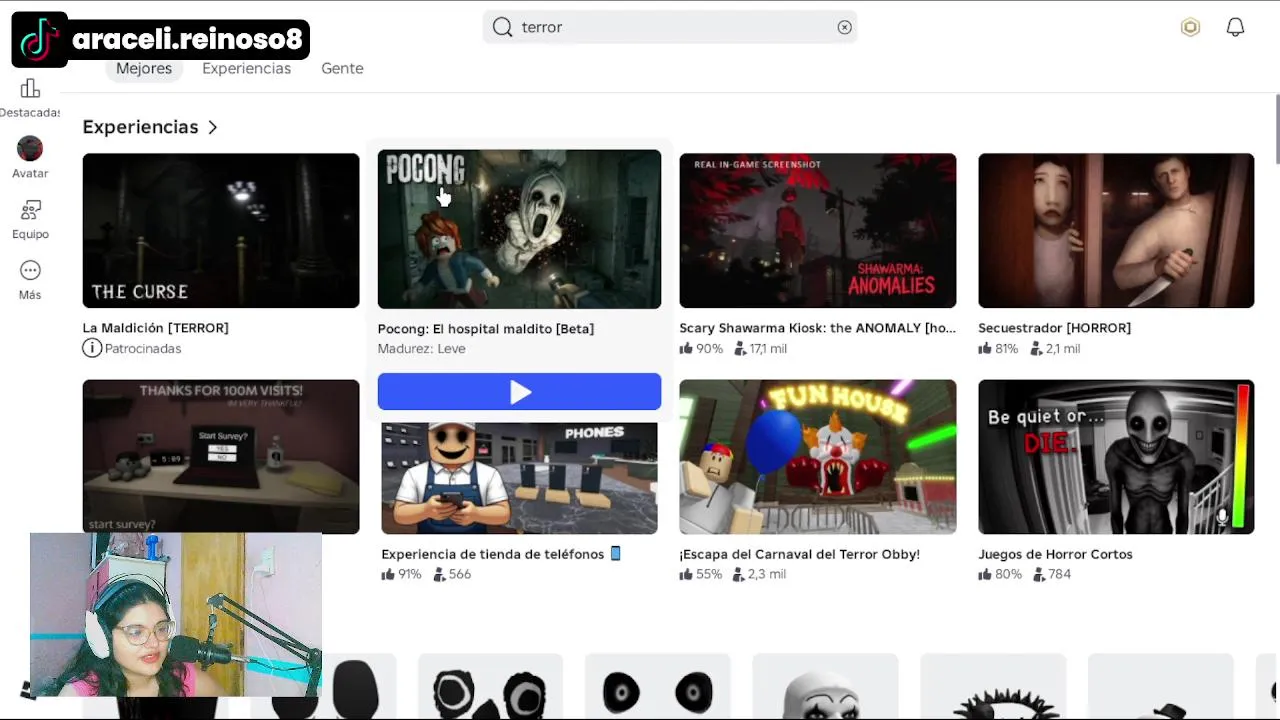Click Escapa del Carnaval del Terror title
Viewport: 1280px width, 720px height.
[x=799, y=554]
